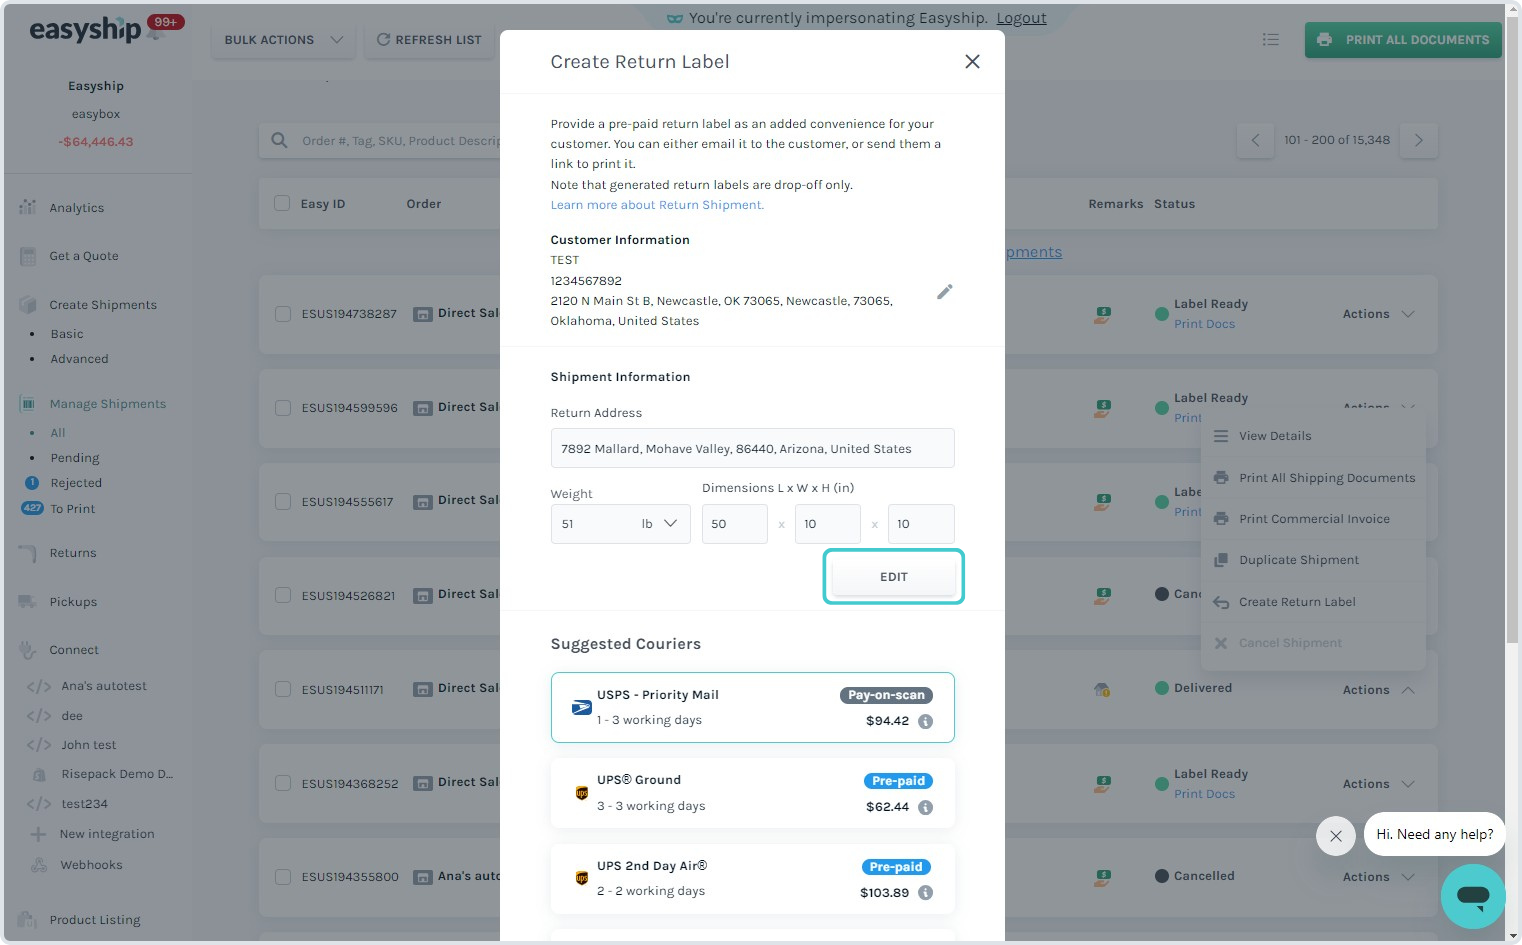
Task: Choose Print All Shipping Documents menu item
Action: 1313,478
